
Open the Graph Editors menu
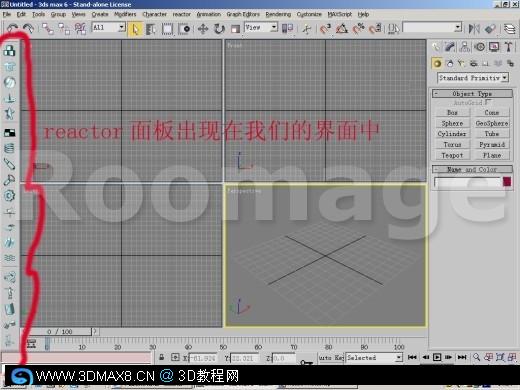[x=243, y=14]
